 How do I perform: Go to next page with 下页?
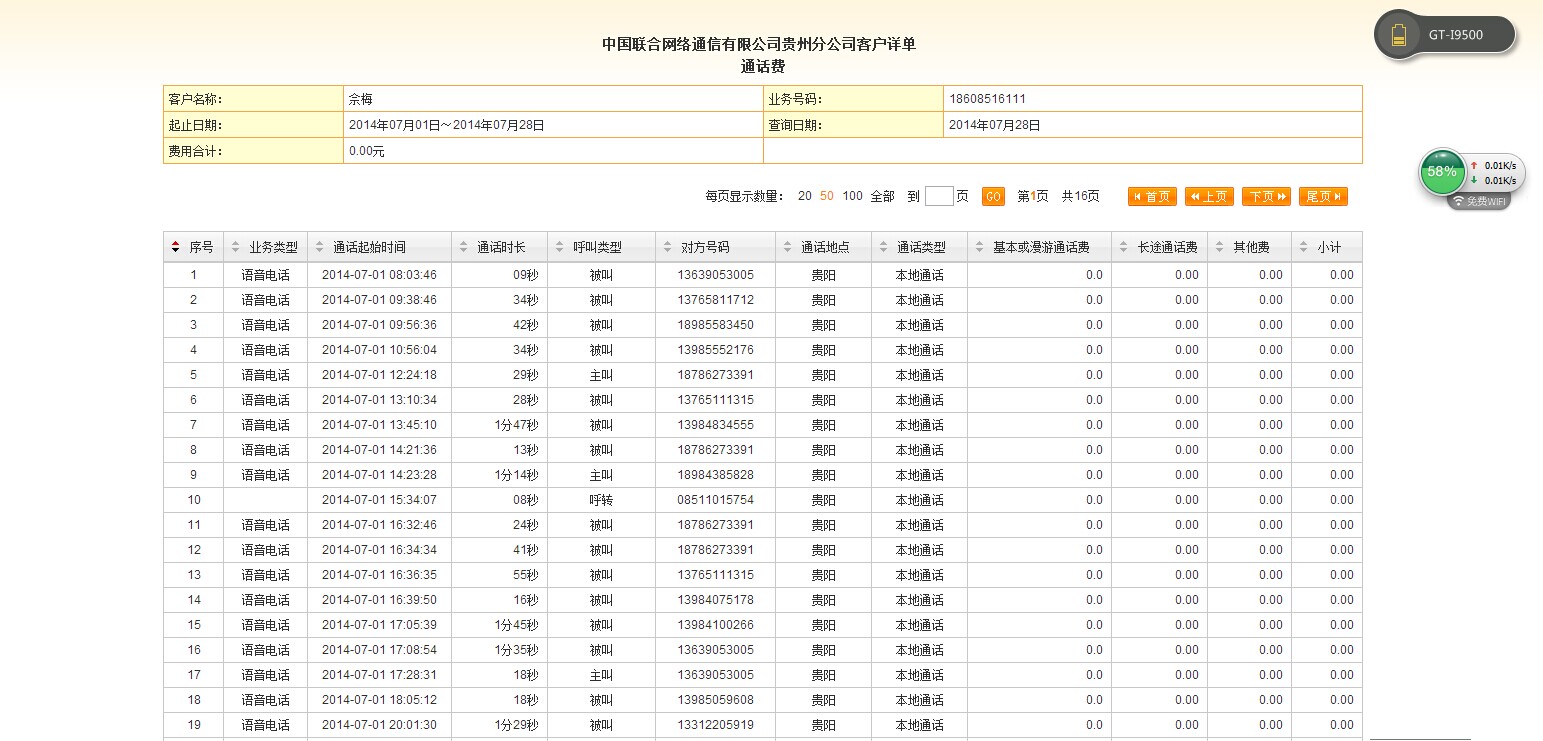pos(1266,197)
